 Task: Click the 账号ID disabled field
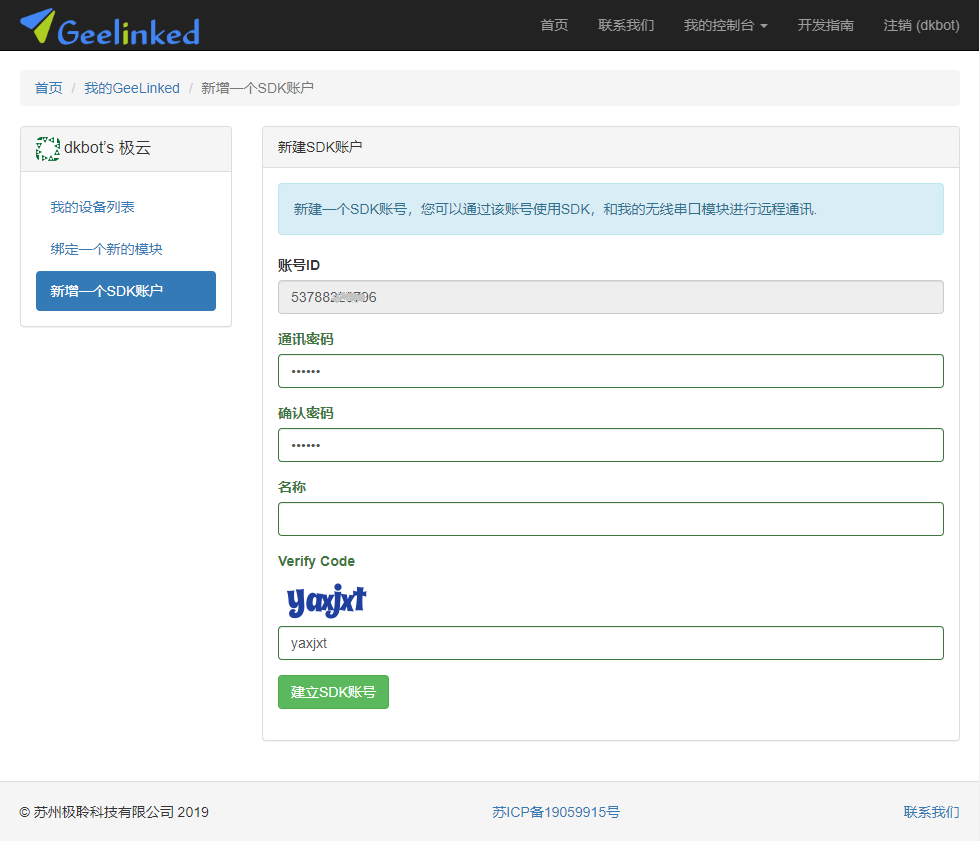610,297
